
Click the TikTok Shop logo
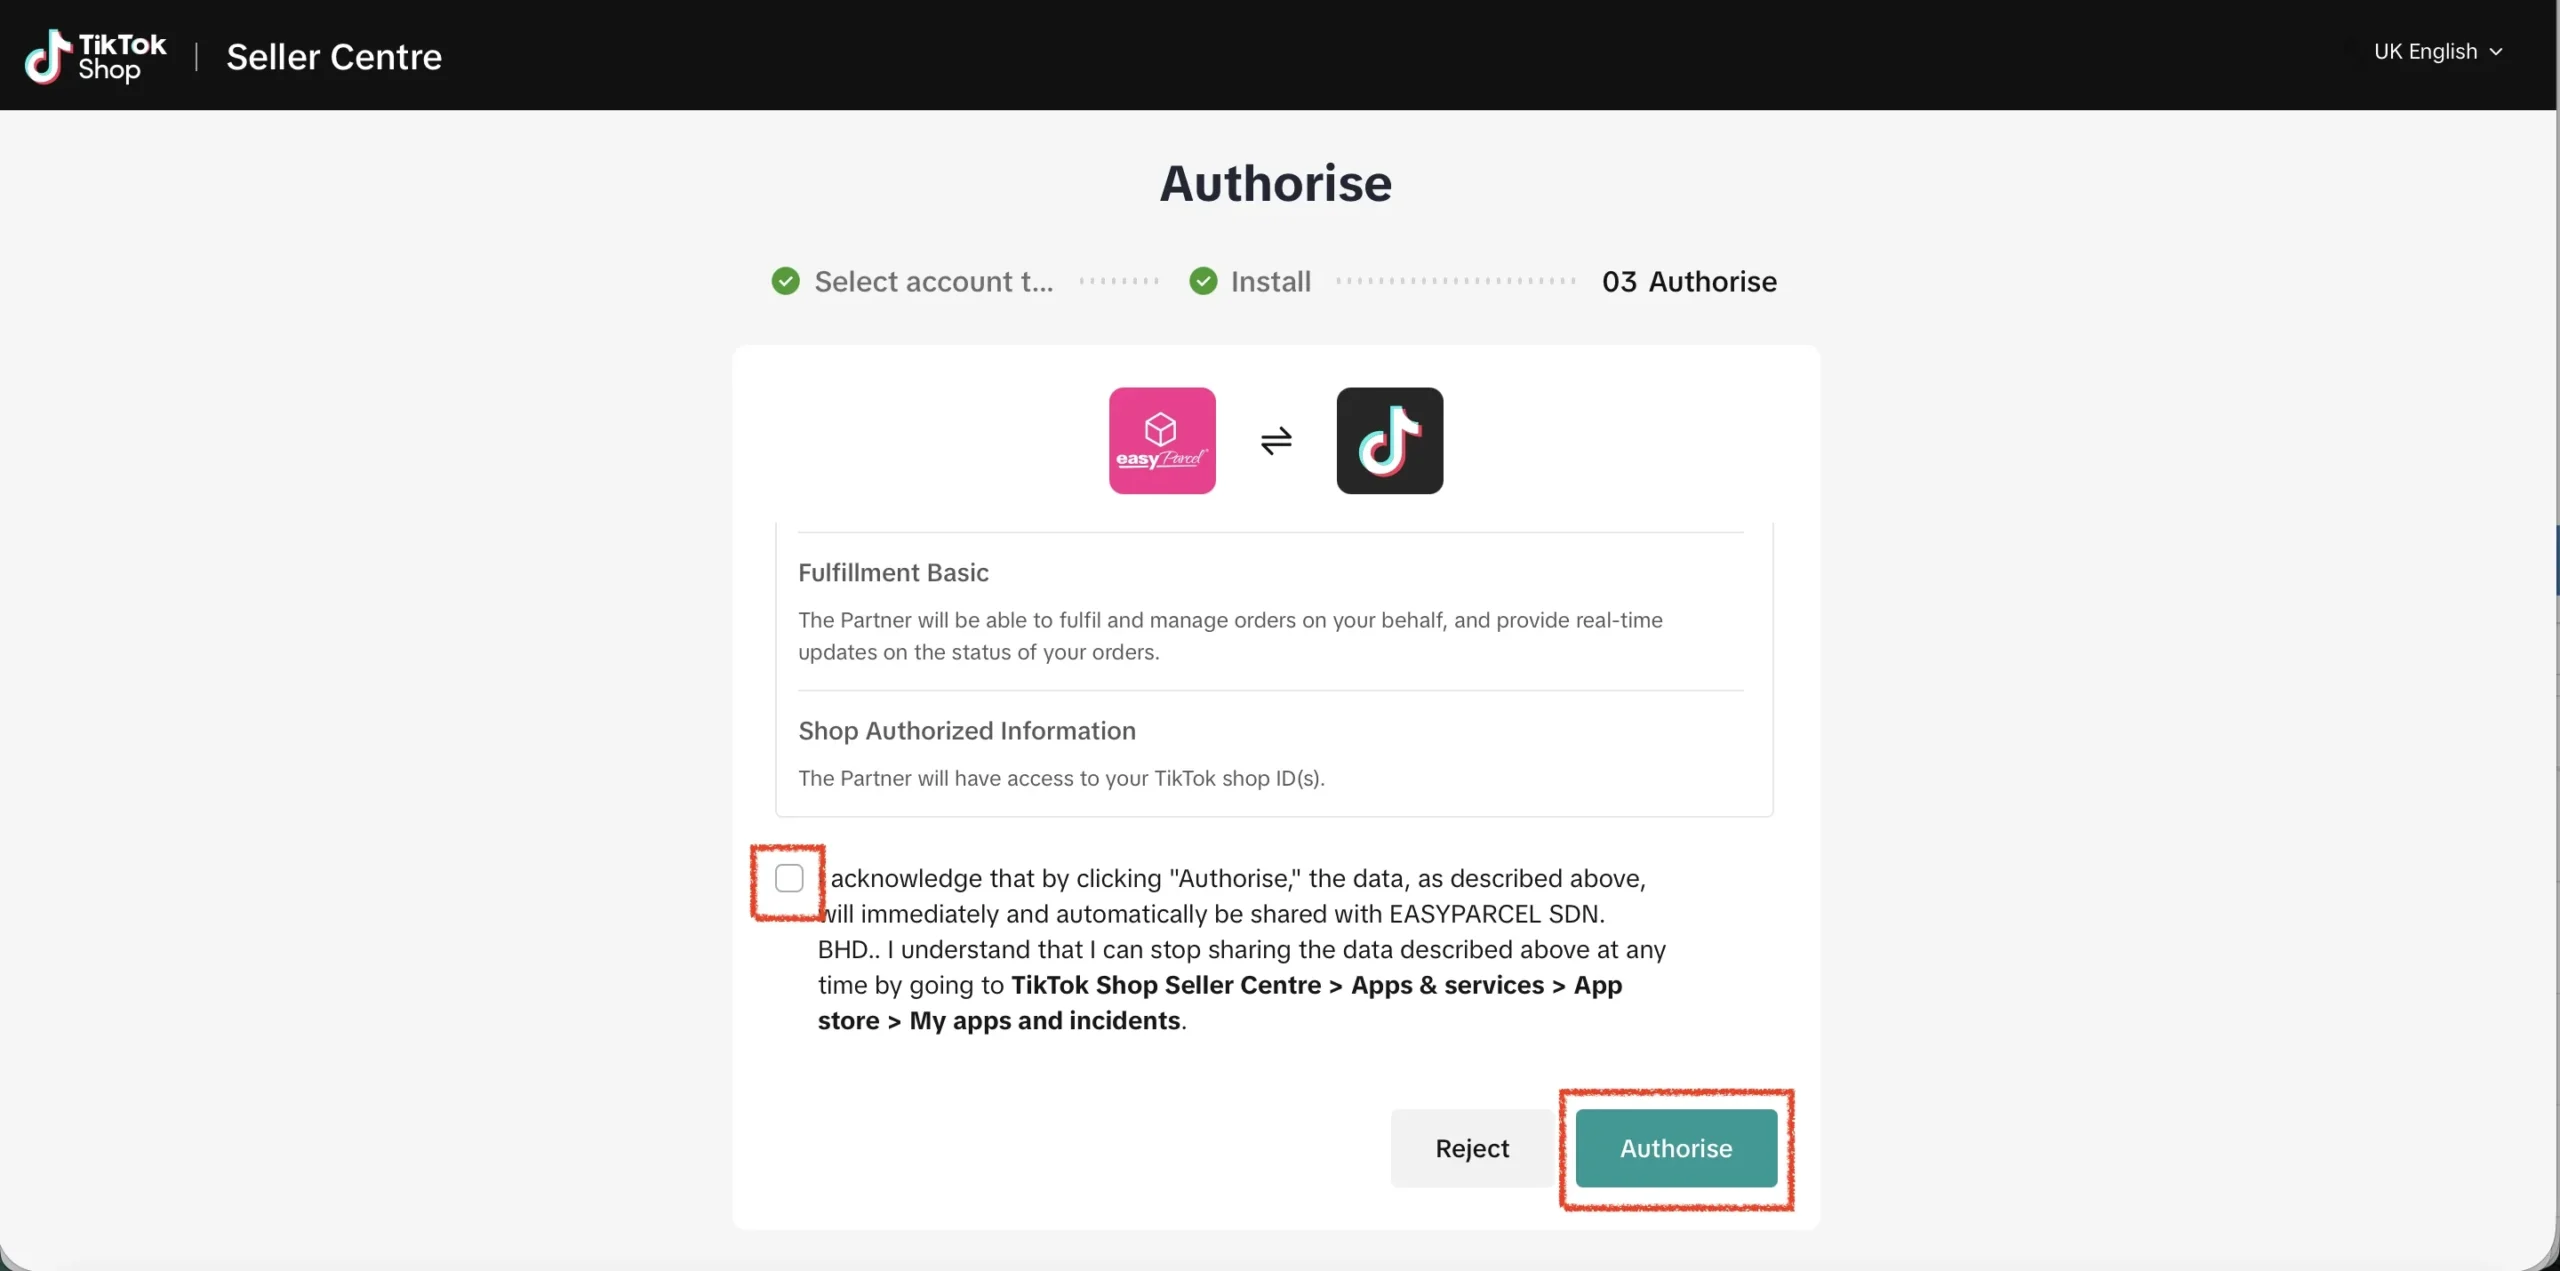point(95,56)
